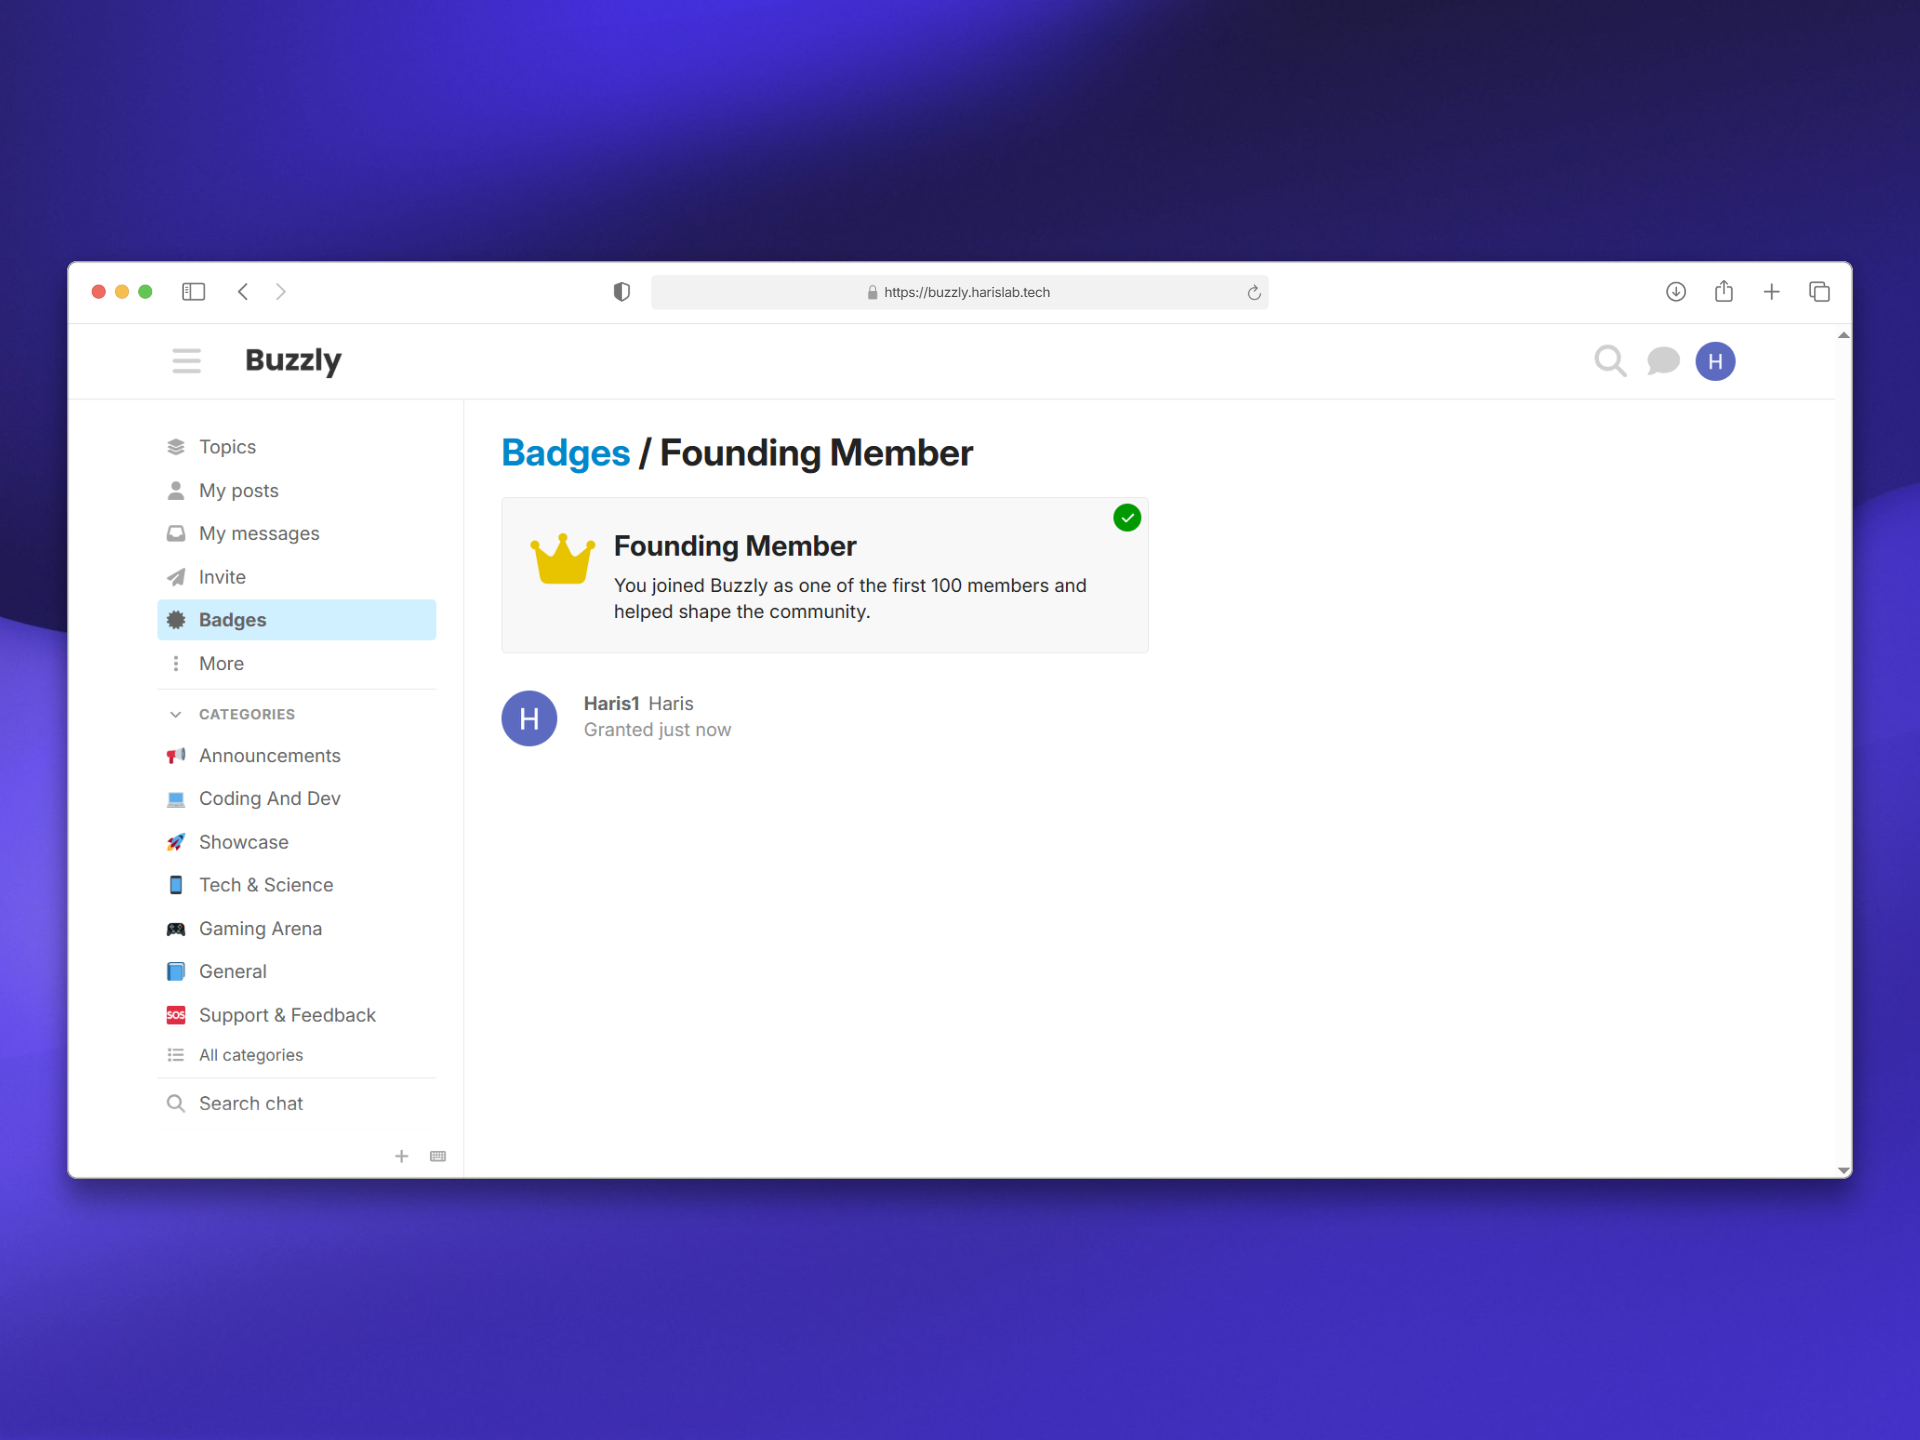This screenshot has width=1920, height=1440.
Task: Click the H user avatar in the header
Action: (1715, 361)
